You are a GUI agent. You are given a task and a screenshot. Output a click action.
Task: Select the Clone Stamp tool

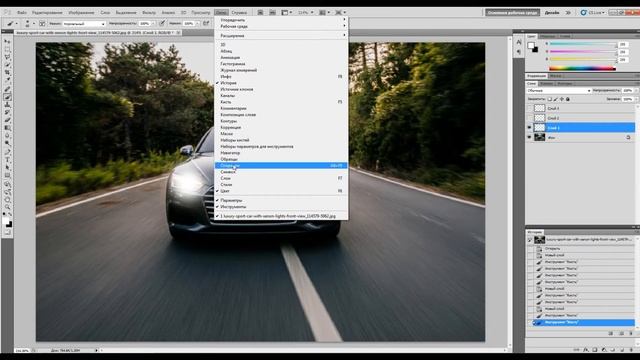(7, 104)
